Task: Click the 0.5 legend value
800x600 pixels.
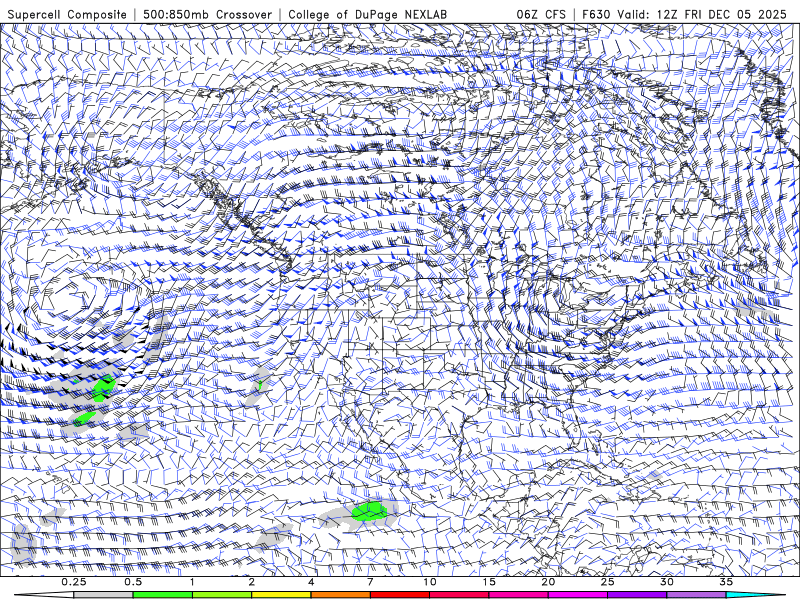Action: click(133, 582)
